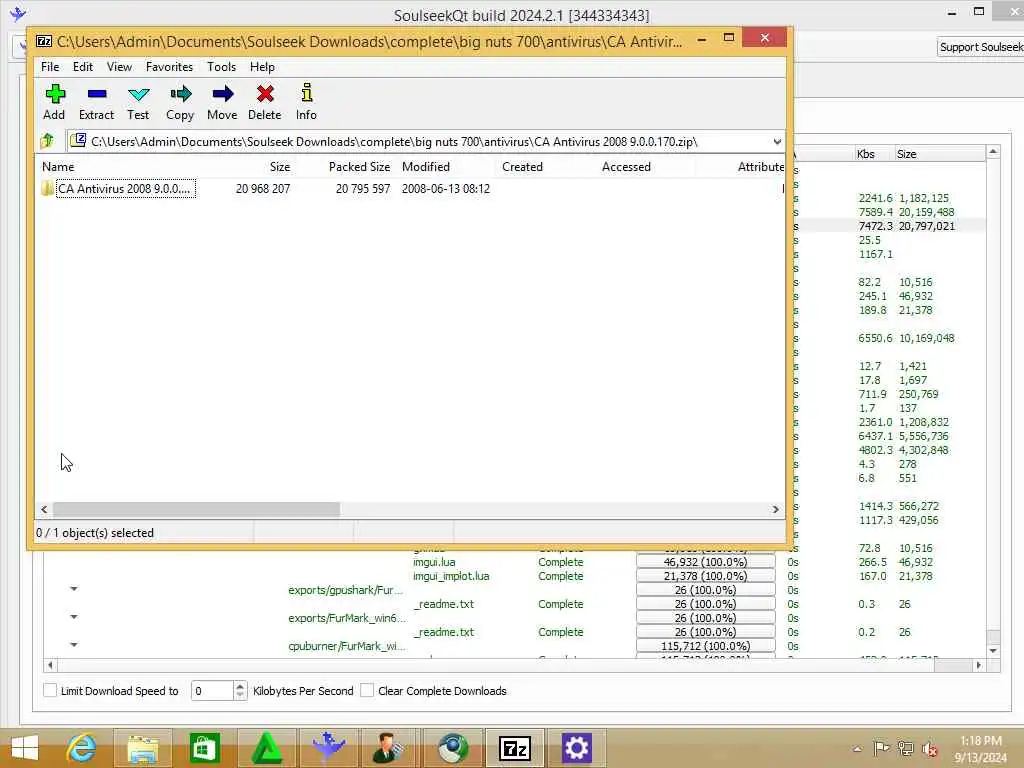Screen dimensions: 1024x768
Task: Open the person-with-phone taskbar app
Action: [x=389, y=748]
